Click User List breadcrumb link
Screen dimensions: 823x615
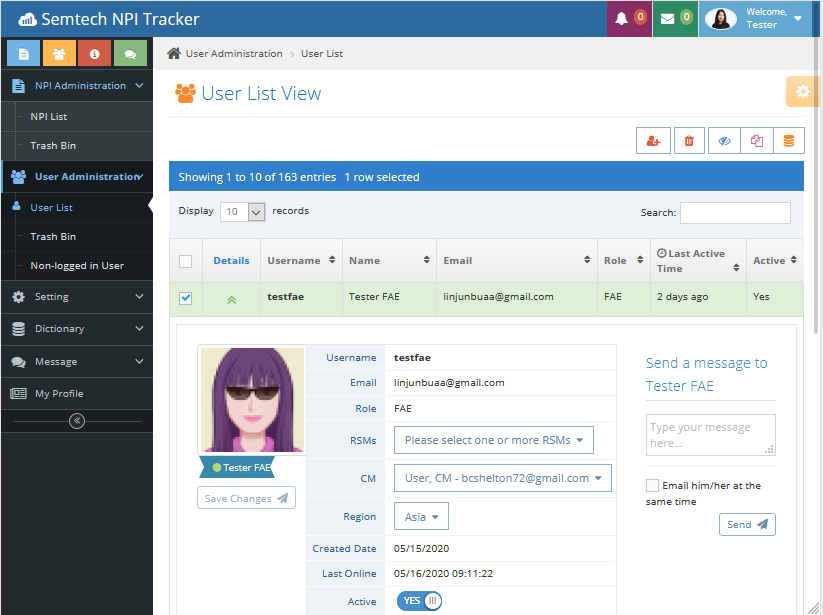pyautogui.click(x=322, y=54)
